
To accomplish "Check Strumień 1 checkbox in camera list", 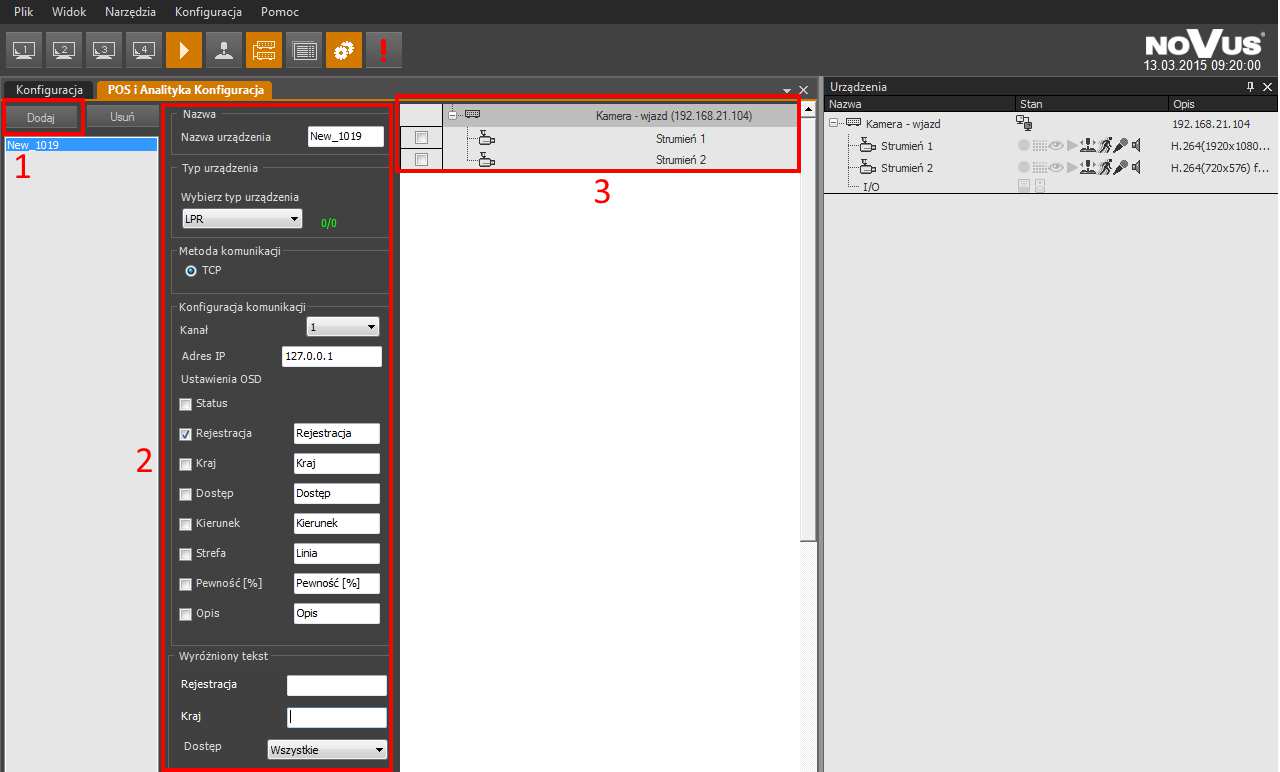I will [x=421, y=138].
